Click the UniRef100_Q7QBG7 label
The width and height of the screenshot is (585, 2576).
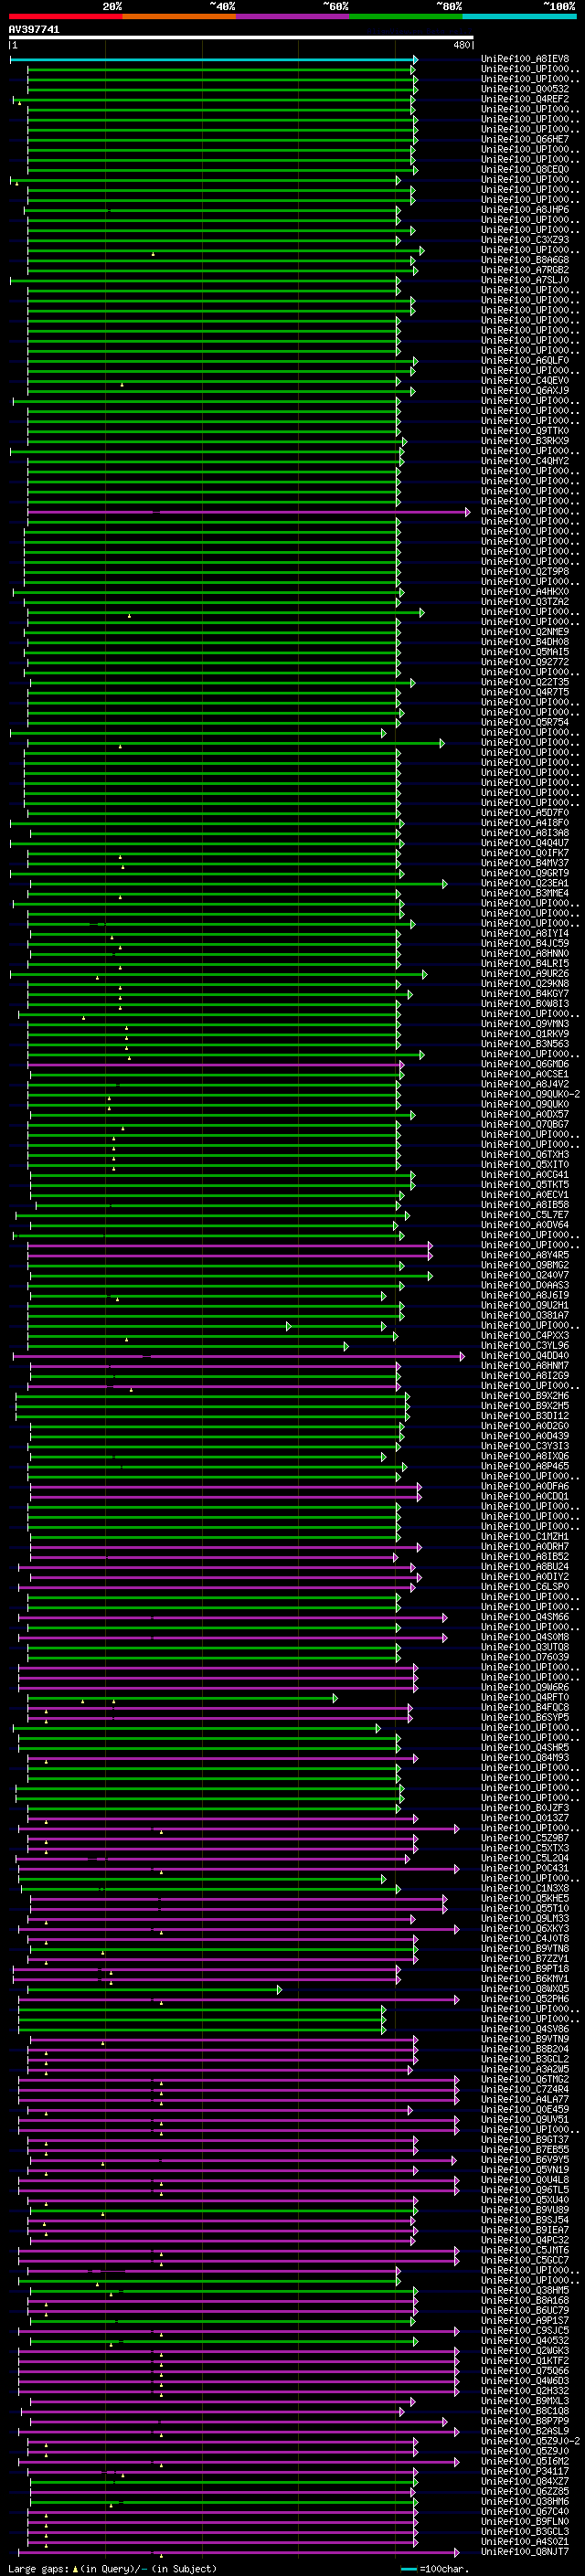pos(525,1124)
